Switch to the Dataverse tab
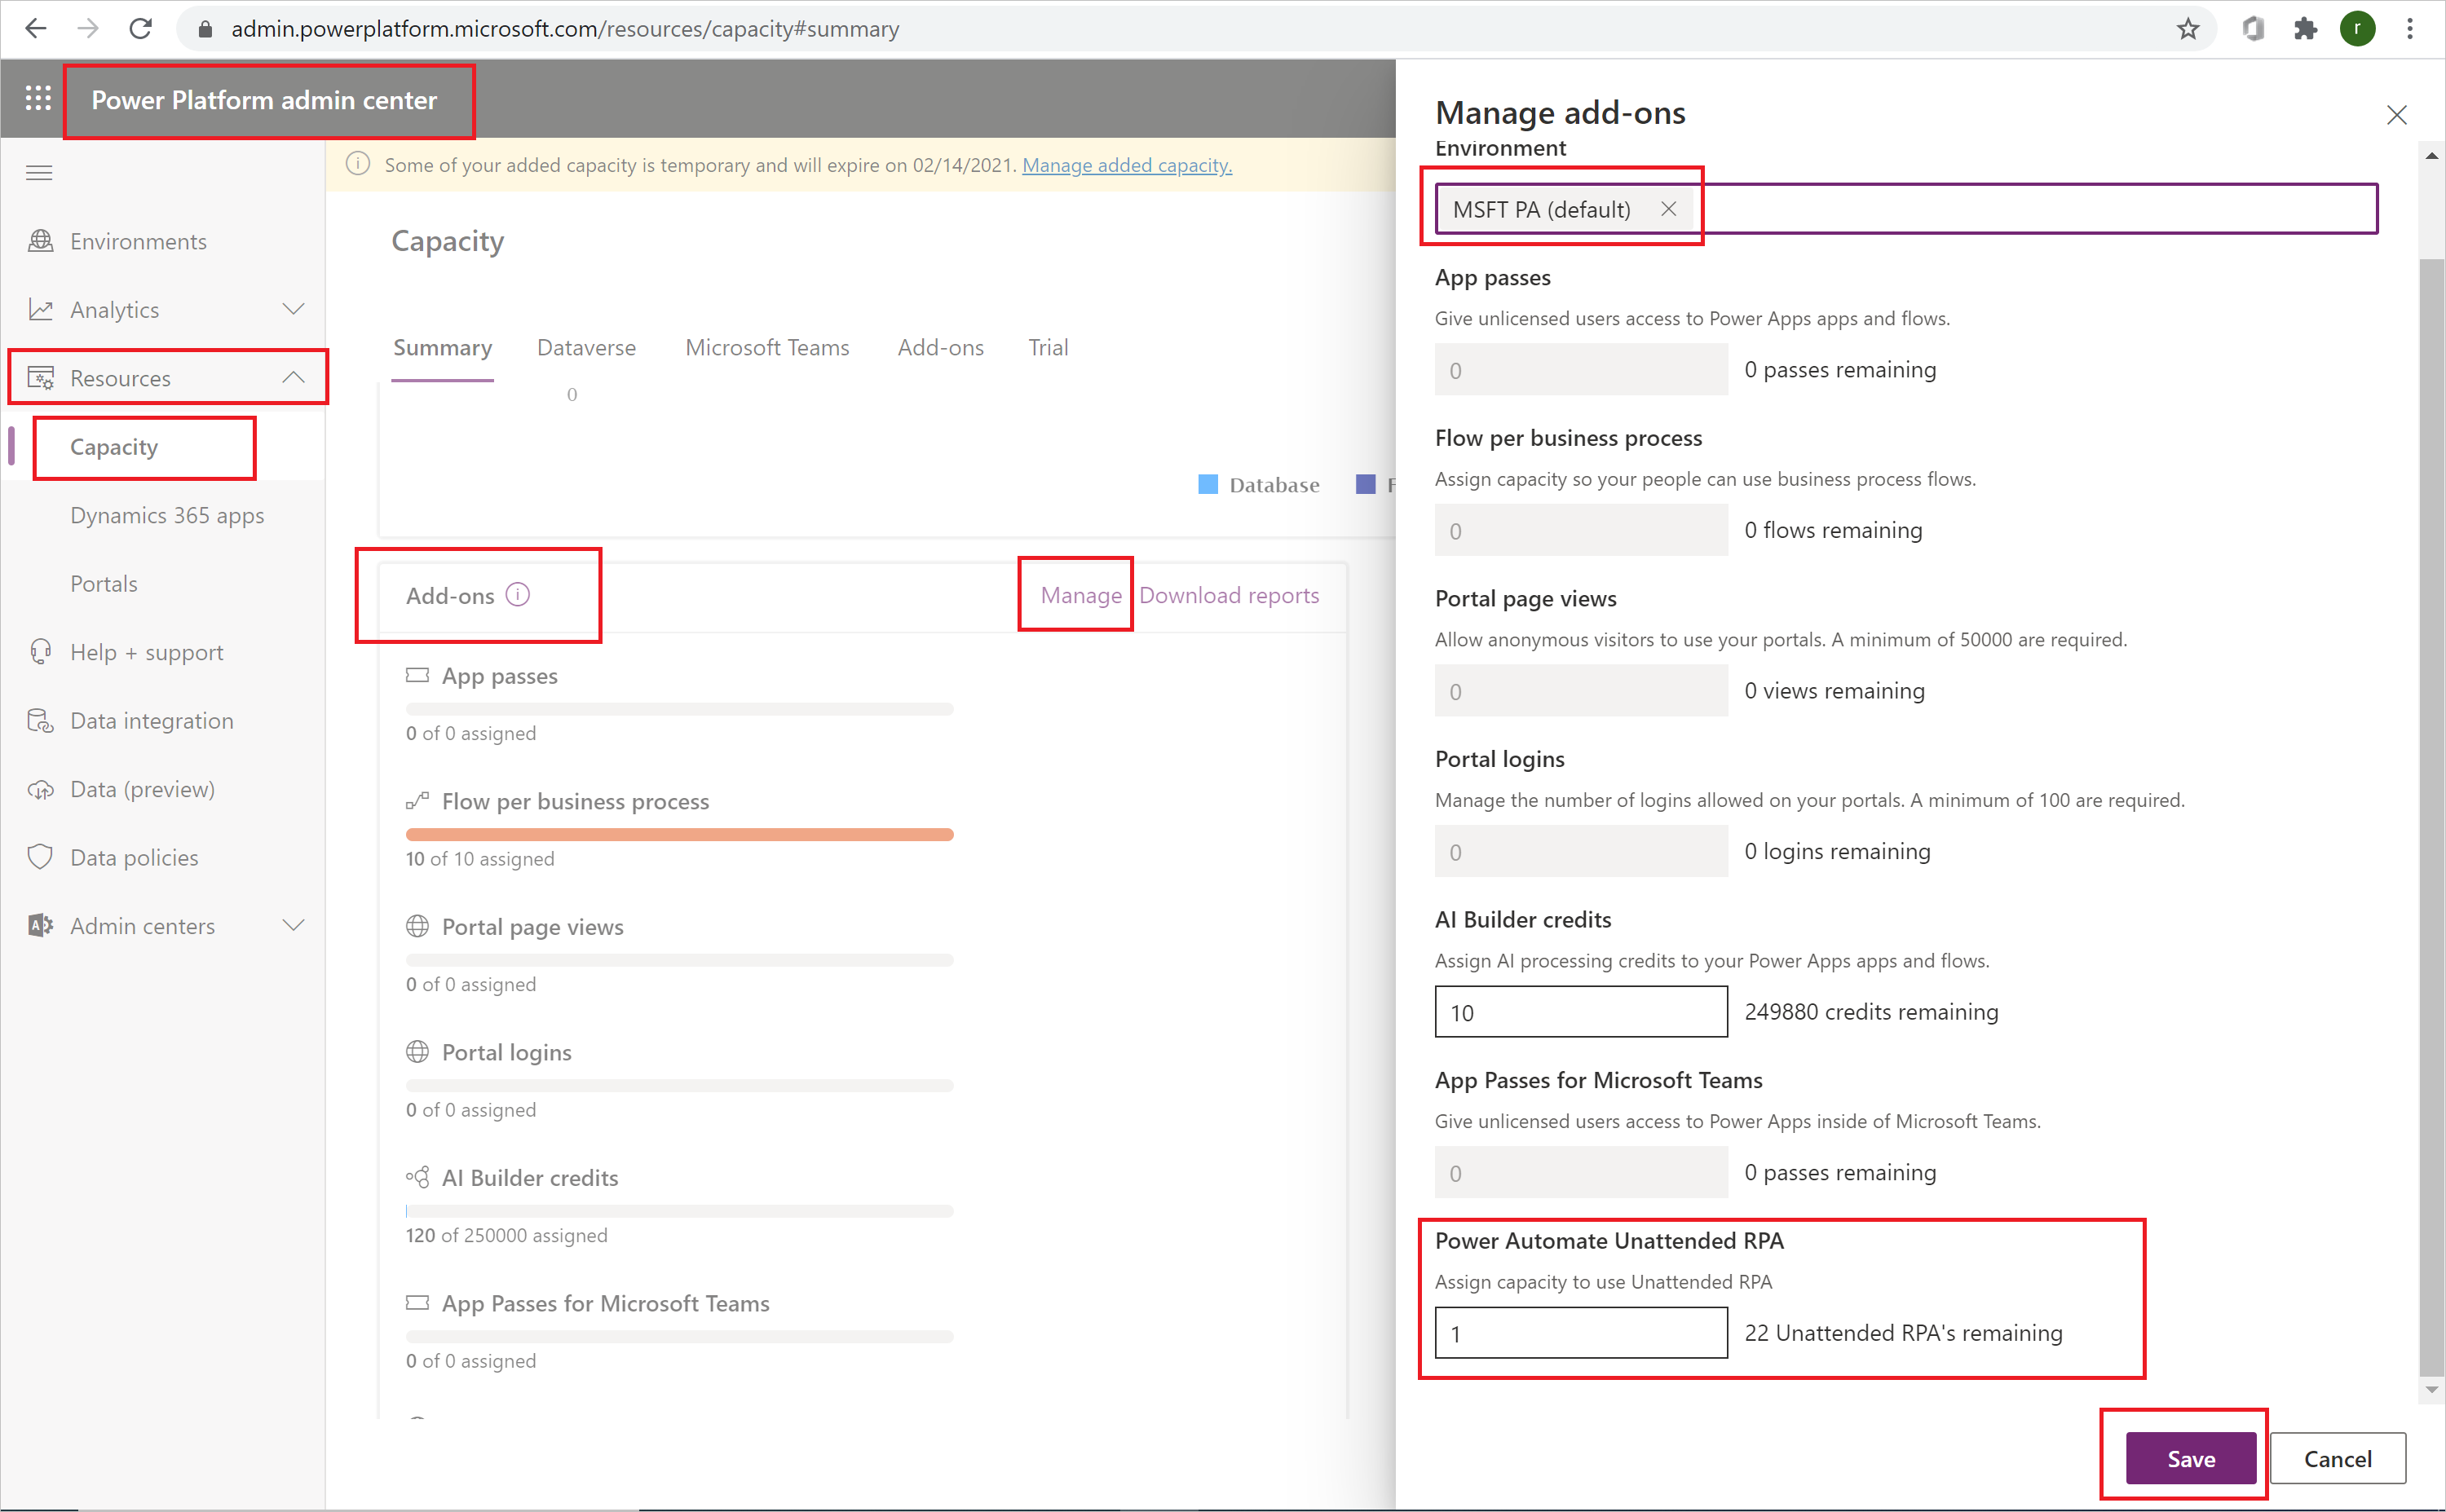 (x=587, y=347)
